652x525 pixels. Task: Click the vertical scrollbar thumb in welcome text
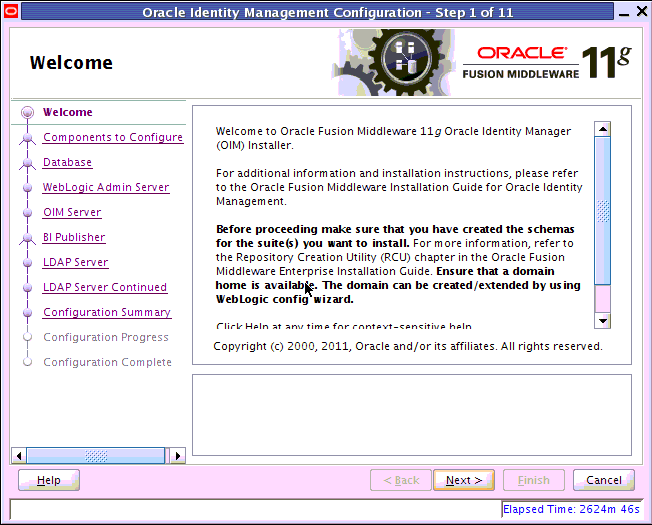(x=603, y=211)
